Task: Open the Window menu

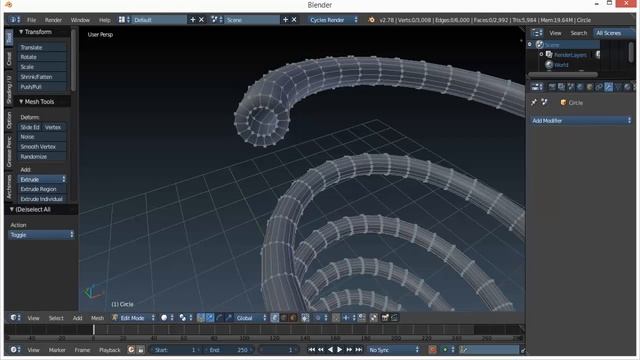Action: (x=80, y=20)
